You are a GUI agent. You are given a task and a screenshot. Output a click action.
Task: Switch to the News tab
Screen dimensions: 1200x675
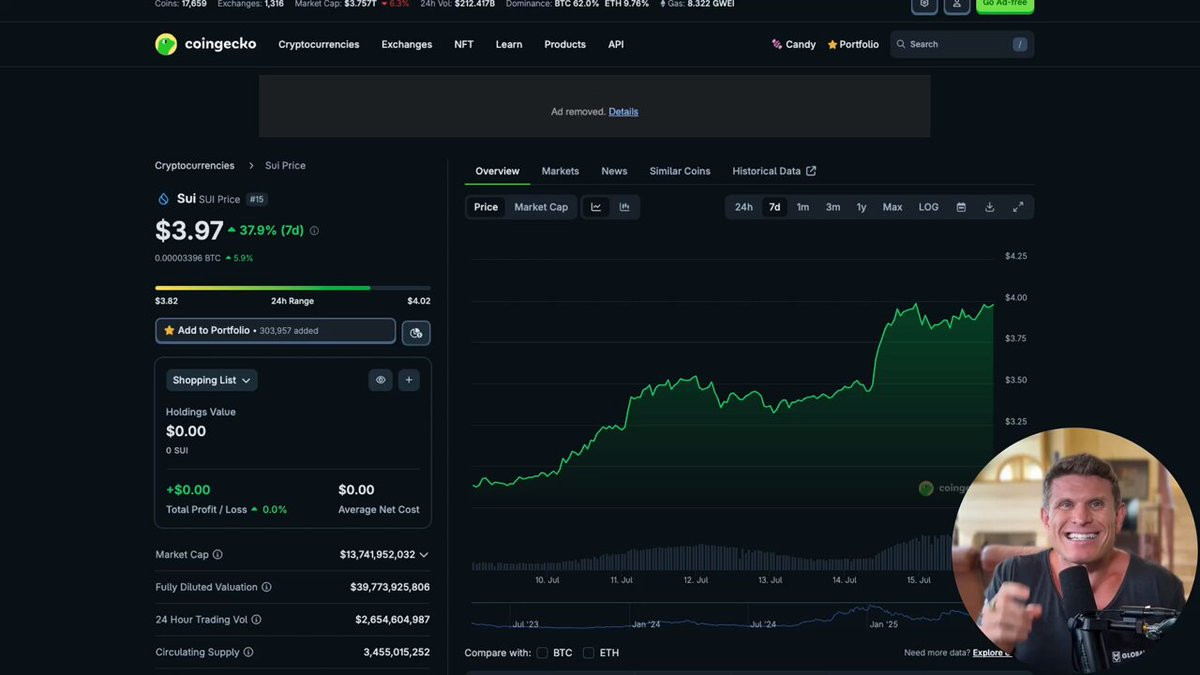coord(614,171)
